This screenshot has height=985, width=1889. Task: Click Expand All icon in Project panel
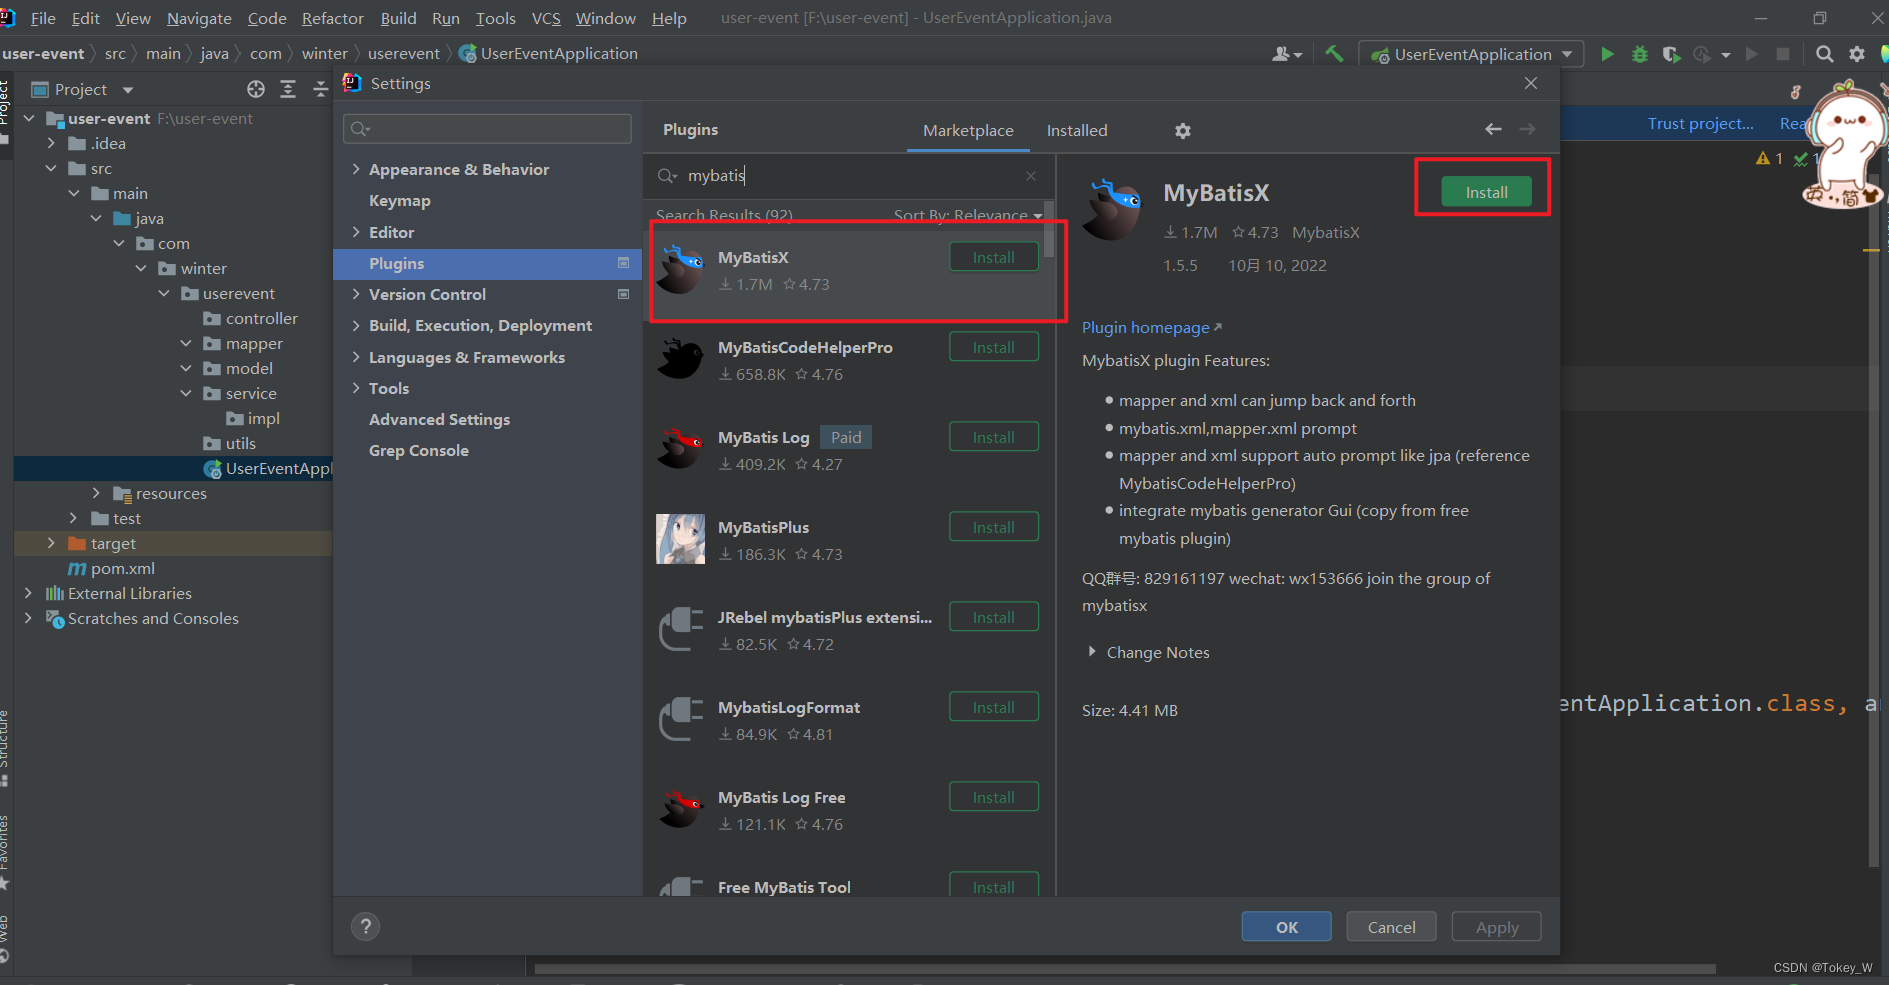pyautogui.click(x=288, y=89)
